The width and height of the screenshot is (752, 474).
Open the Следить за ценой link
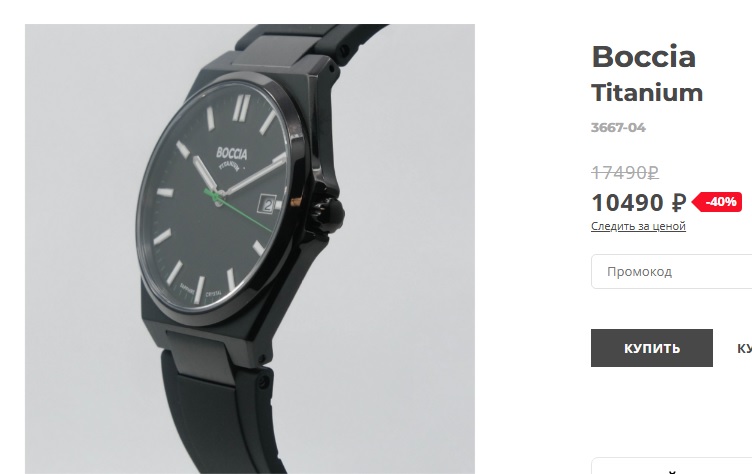tap(638, 226)
